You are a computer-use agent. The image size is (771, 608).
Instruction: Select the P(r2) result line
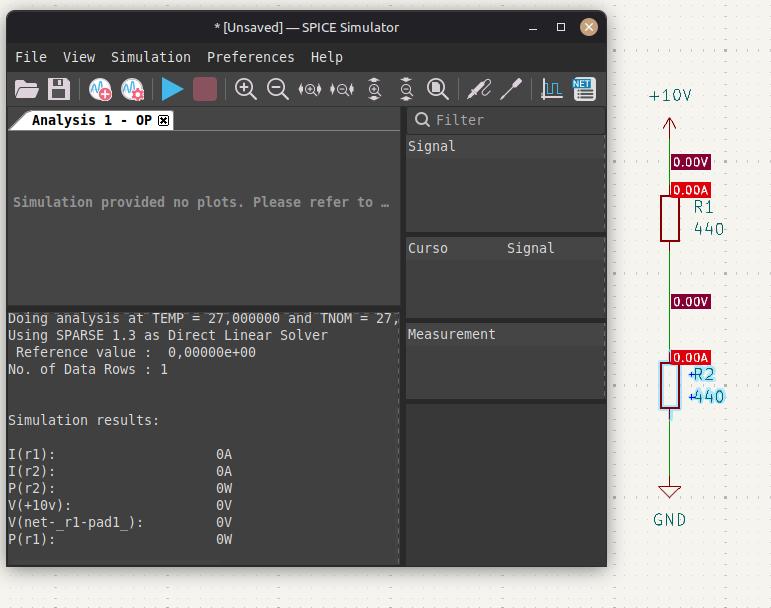pos(120,488)
